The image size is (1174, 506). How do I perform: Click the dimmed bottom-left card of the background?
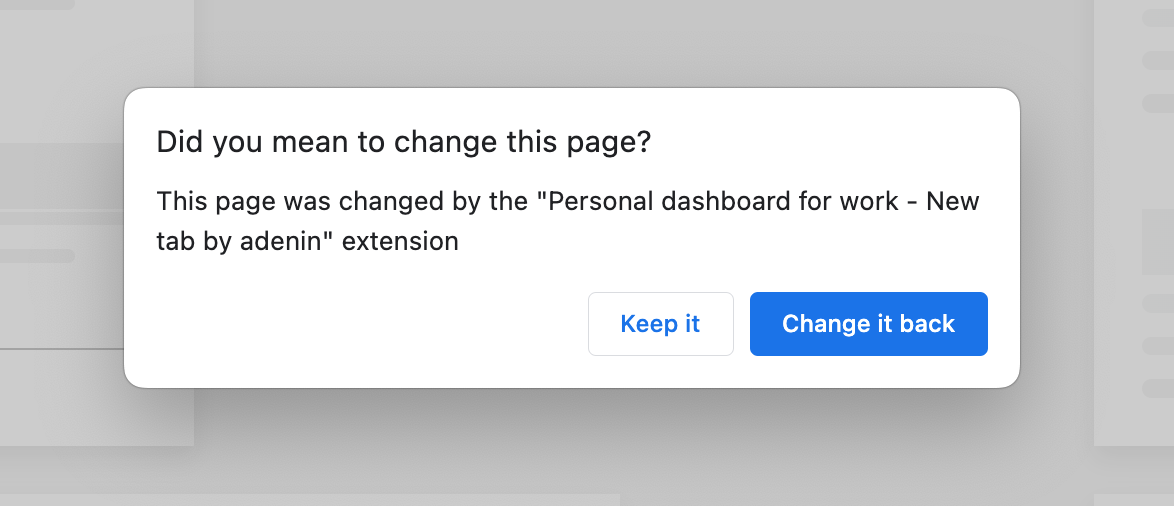click(x=97, y=398)
